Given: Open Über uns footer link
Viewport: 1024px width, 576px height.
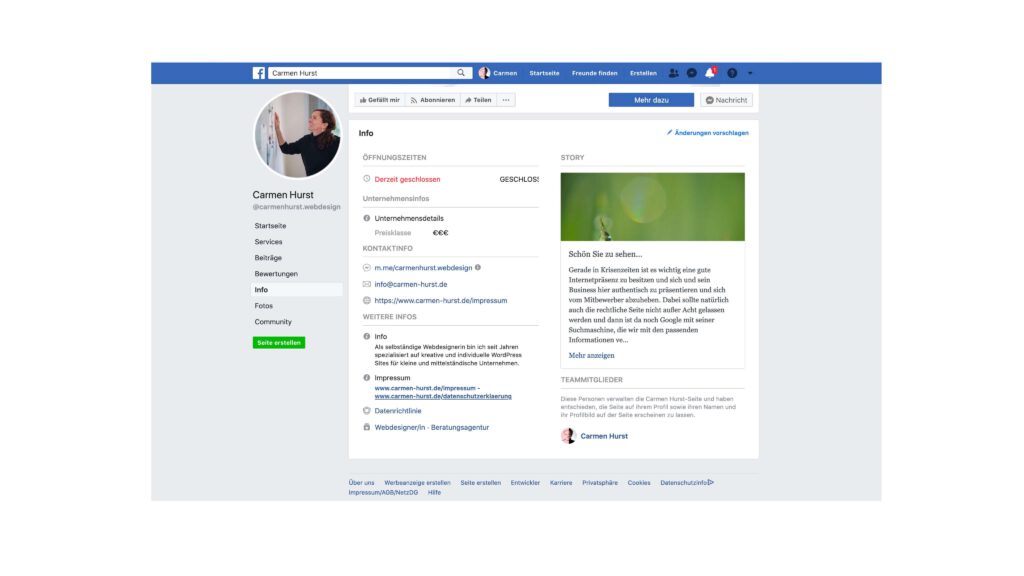Looking at the screenshot, I should [361, 483].
